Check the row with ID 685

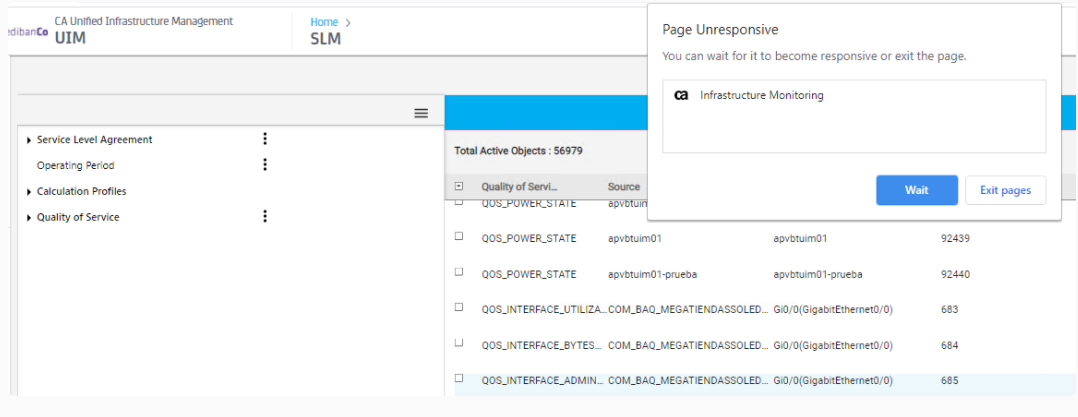click(459, 377)
